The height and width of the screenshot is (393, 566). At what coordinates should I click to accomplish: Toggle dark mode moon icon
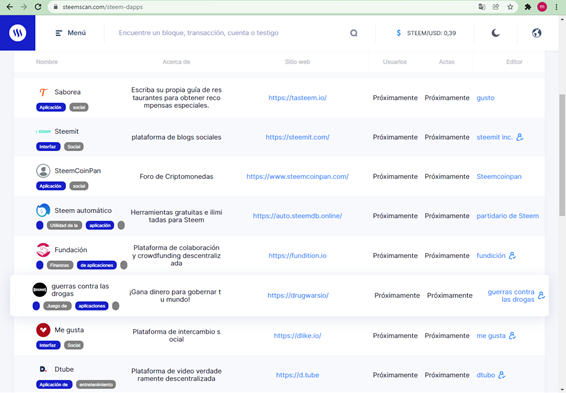tap(496, 33)
